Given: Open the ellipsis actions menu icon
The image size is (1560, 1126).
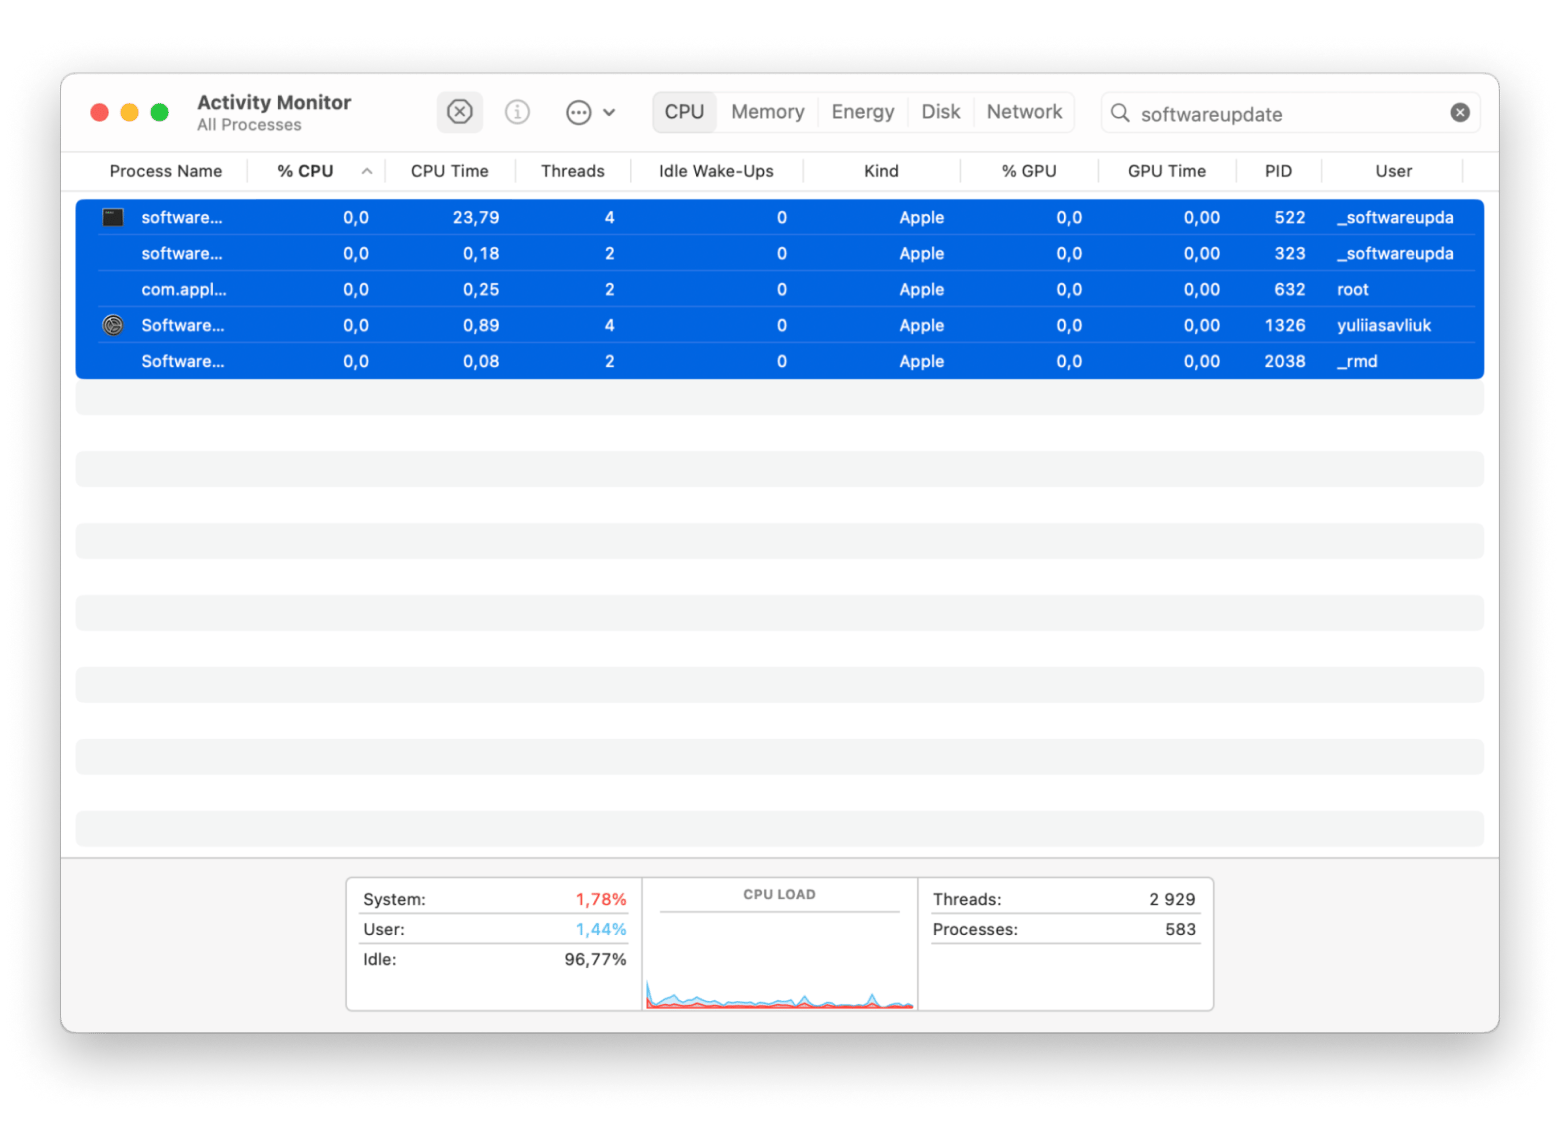Looking at the screenshot, I should click(x=578, y=112).
